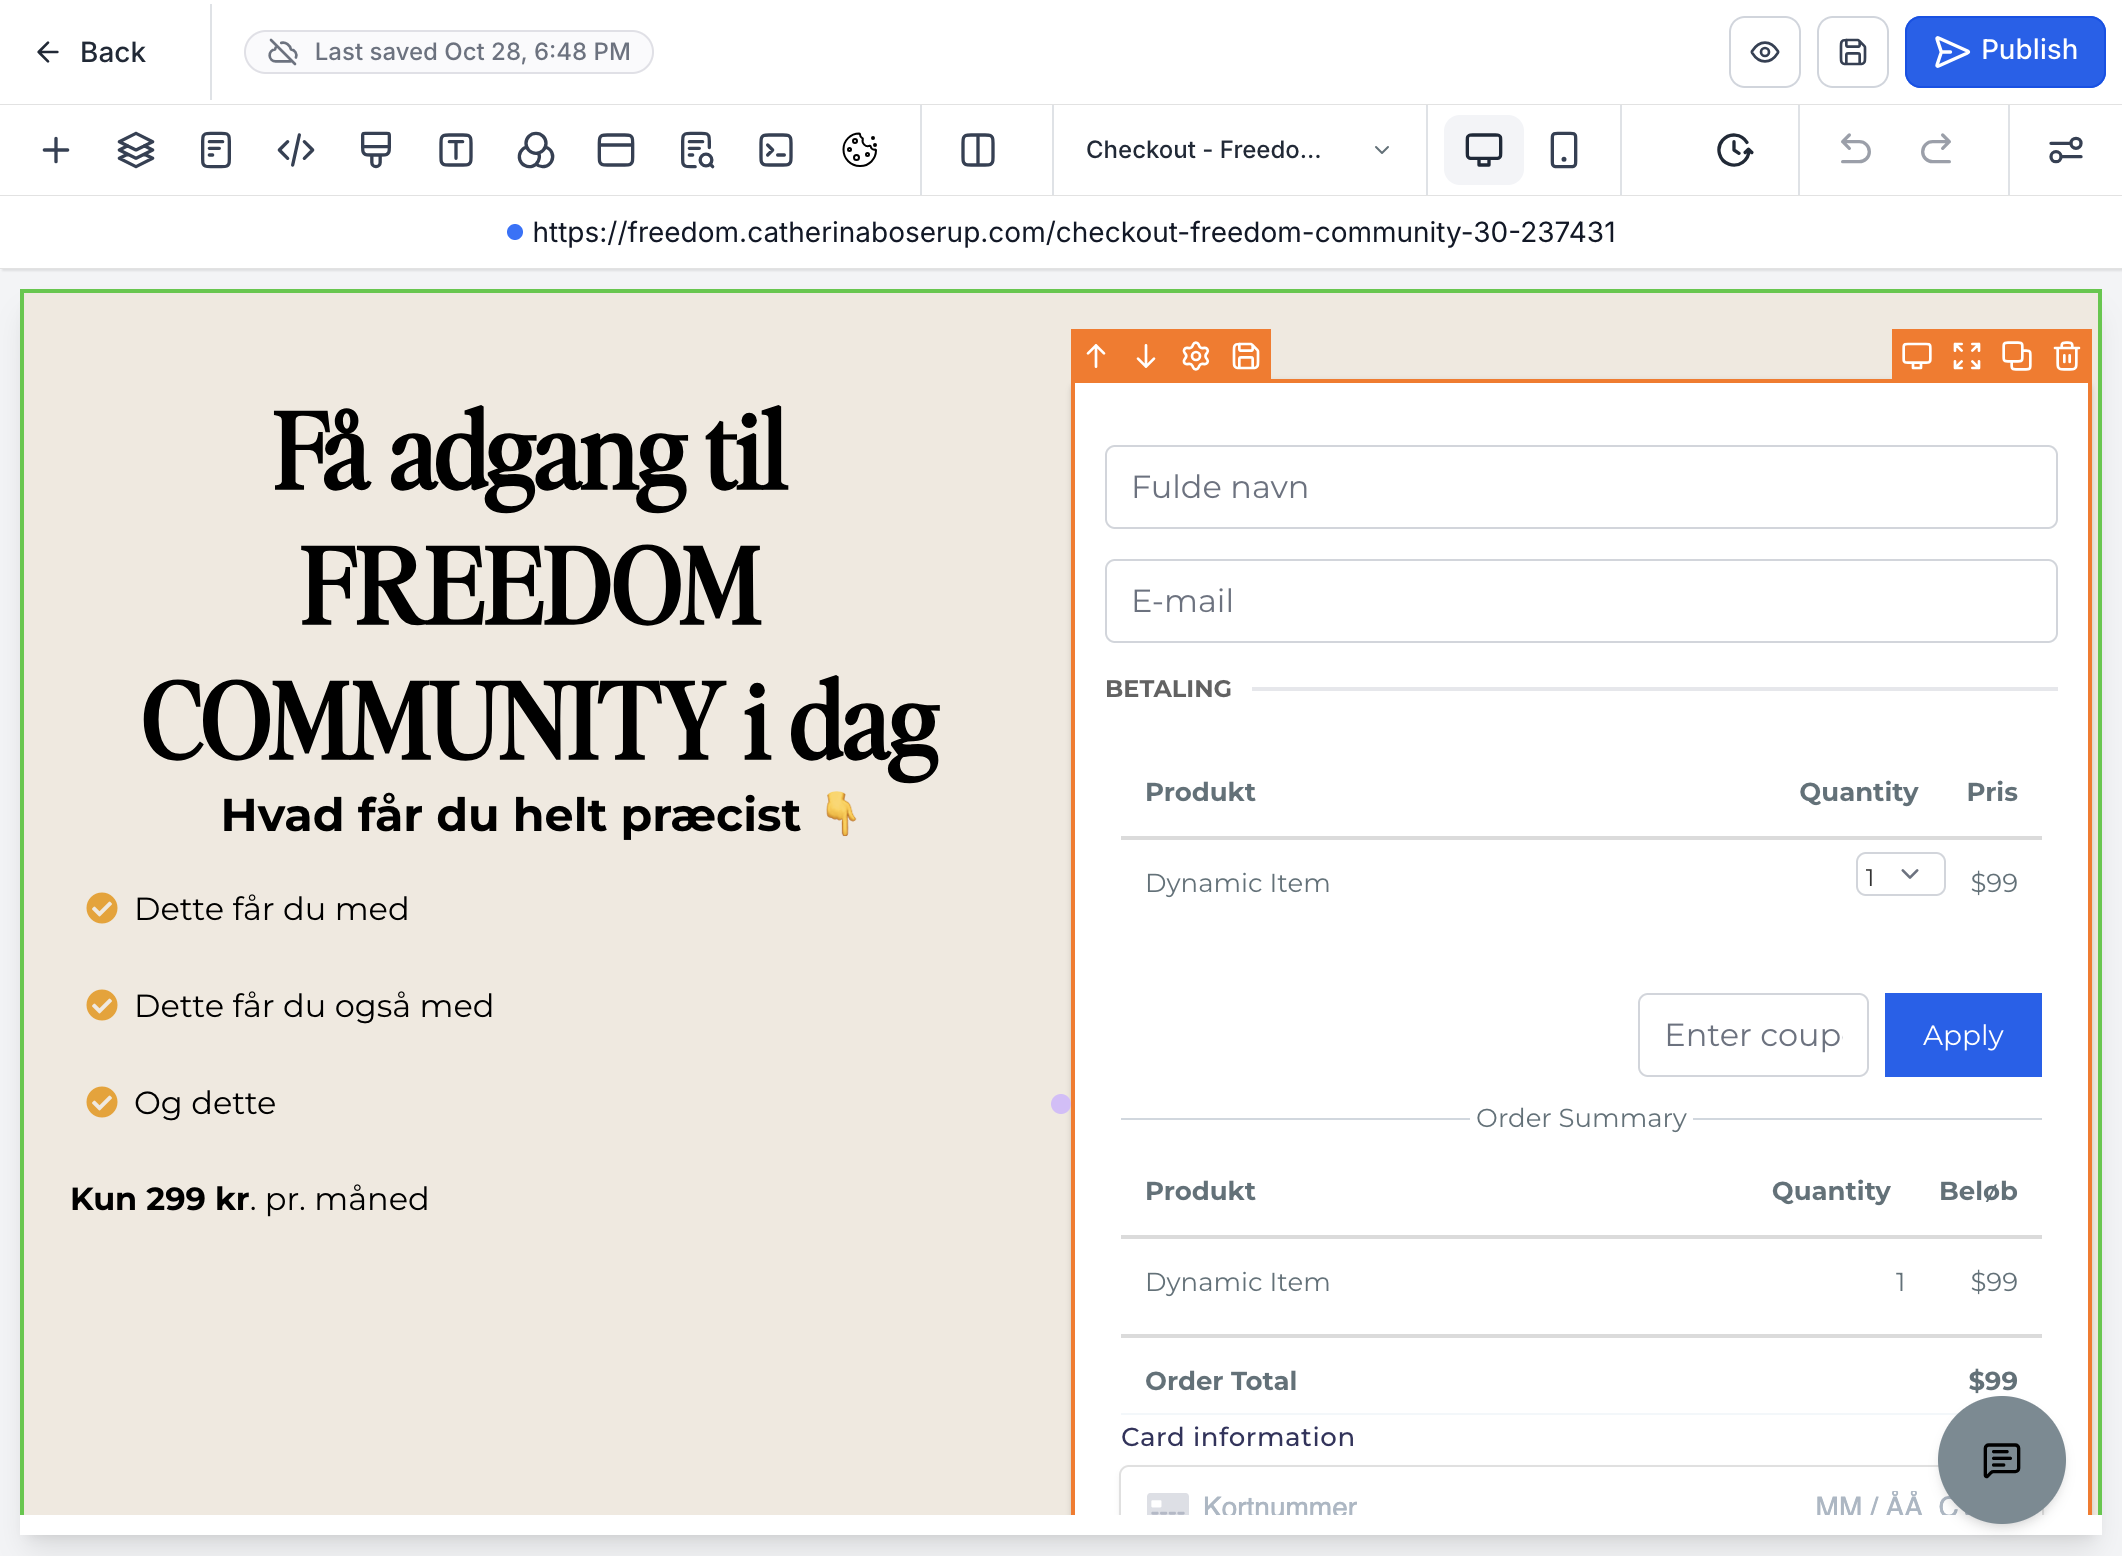The height and width of the screenshot is (1556, 2122).
Task: Move the order form element down
Action: tap(1146, 356)
